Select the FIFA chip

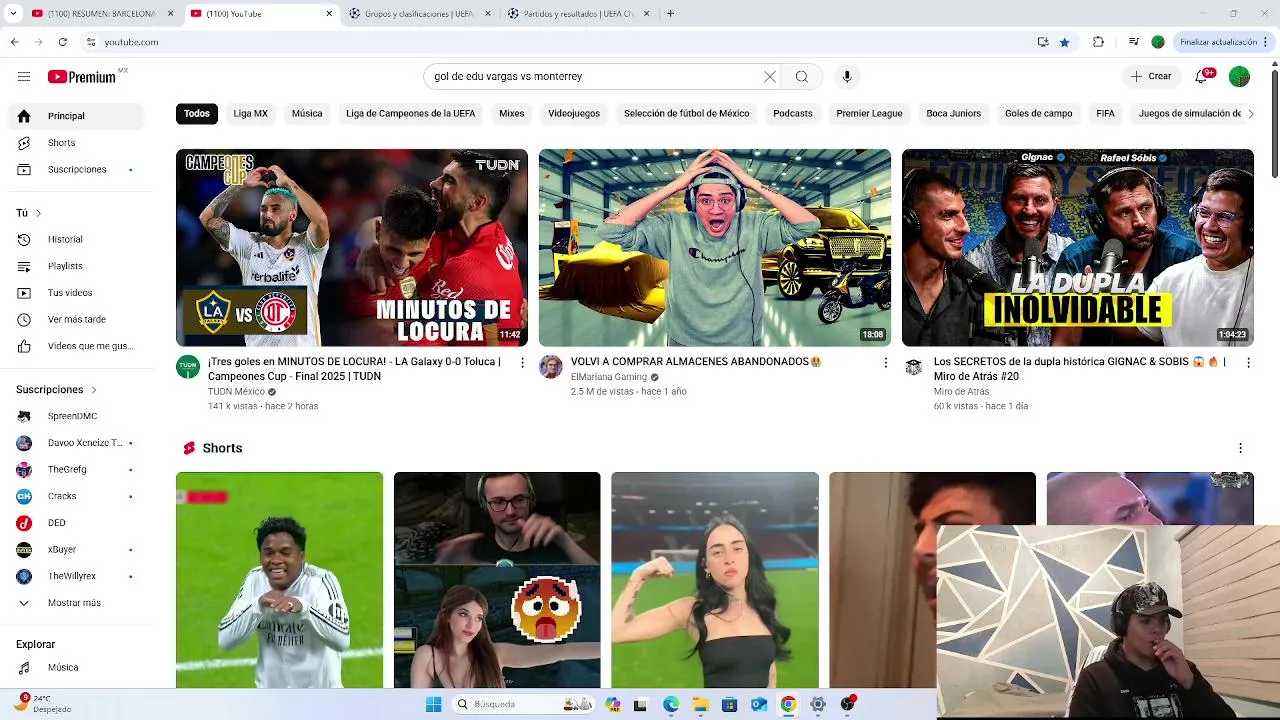1105,114
